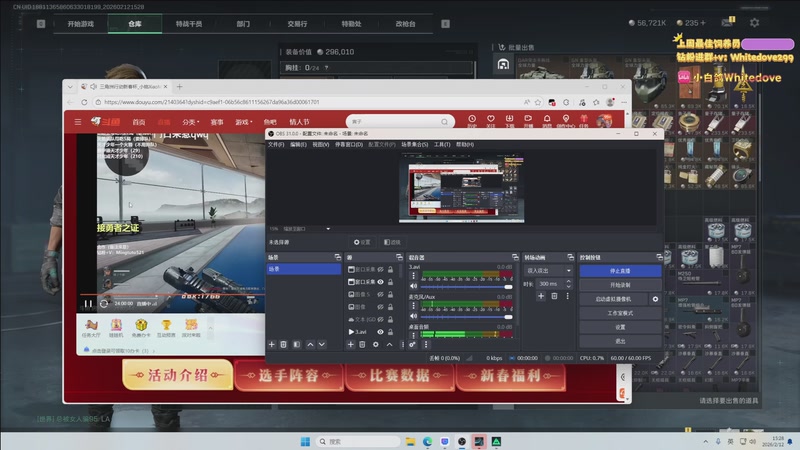The height and width of the screenshot is (450, 800).
Task: Open scene filters icon in scenes panel
Action: (297, 345)
